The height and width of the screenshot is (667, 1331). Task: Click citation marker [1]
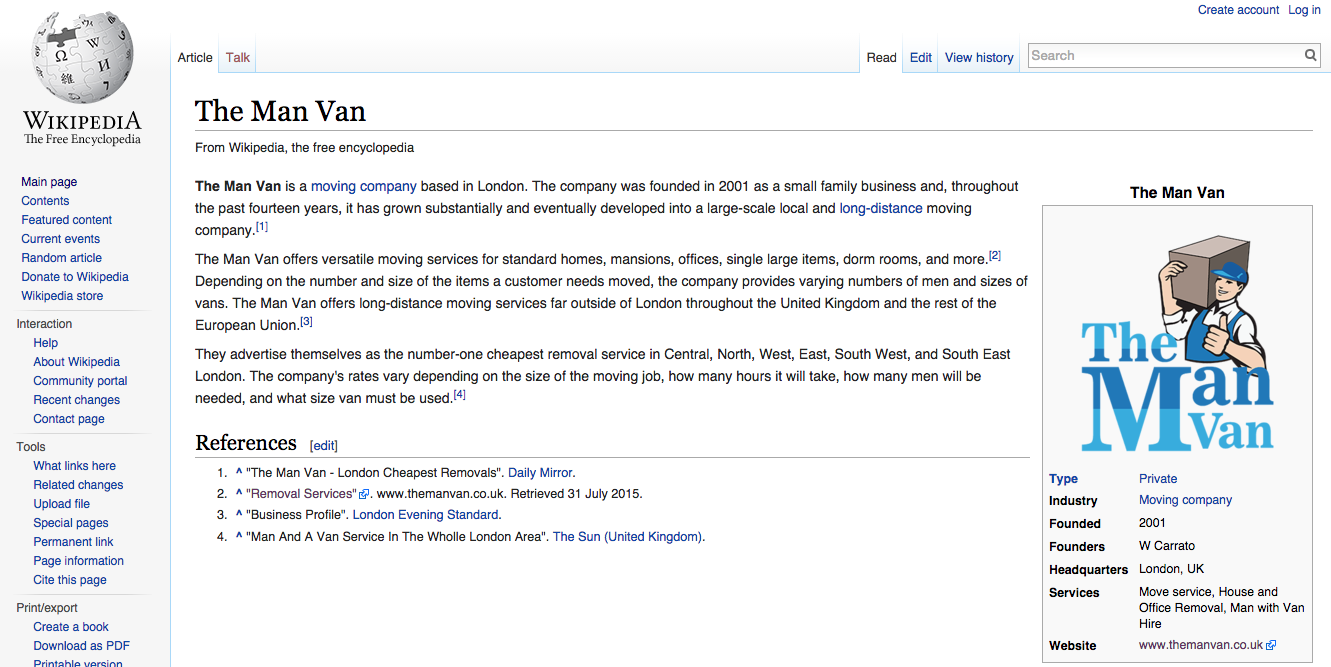pos(262,227)
